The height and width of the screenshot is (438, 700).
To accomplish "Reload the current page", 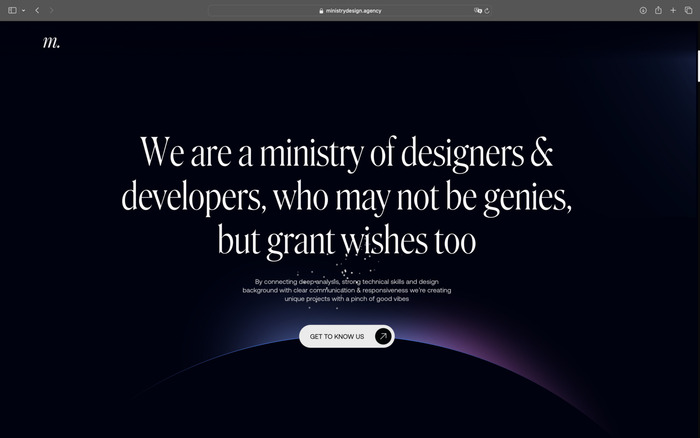I will 487,11.
